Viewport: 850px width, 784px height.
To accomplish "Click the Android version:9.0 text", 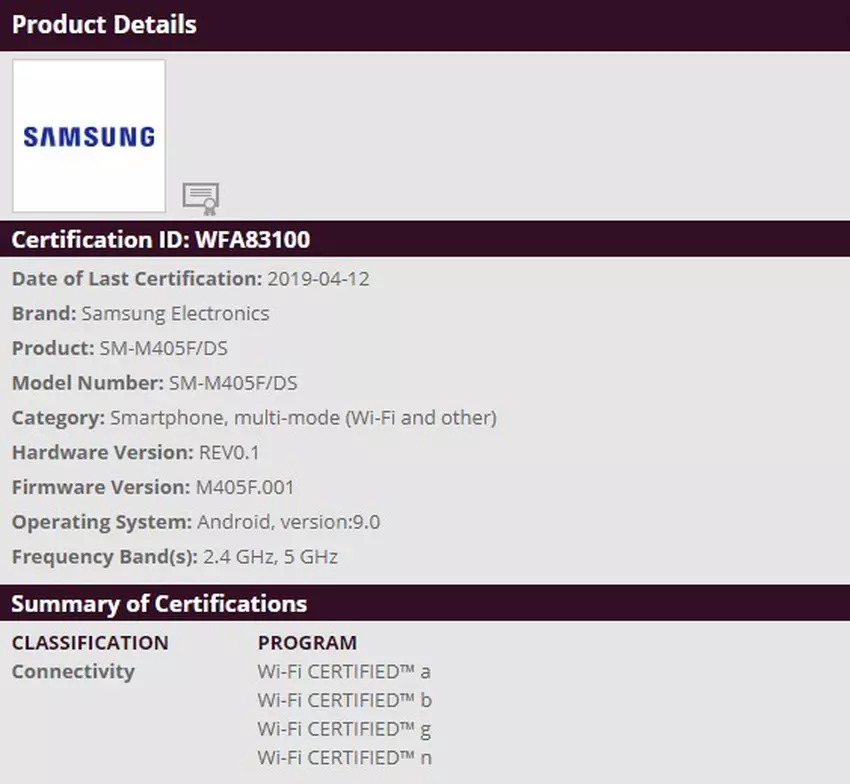I will tap(288, 522).
